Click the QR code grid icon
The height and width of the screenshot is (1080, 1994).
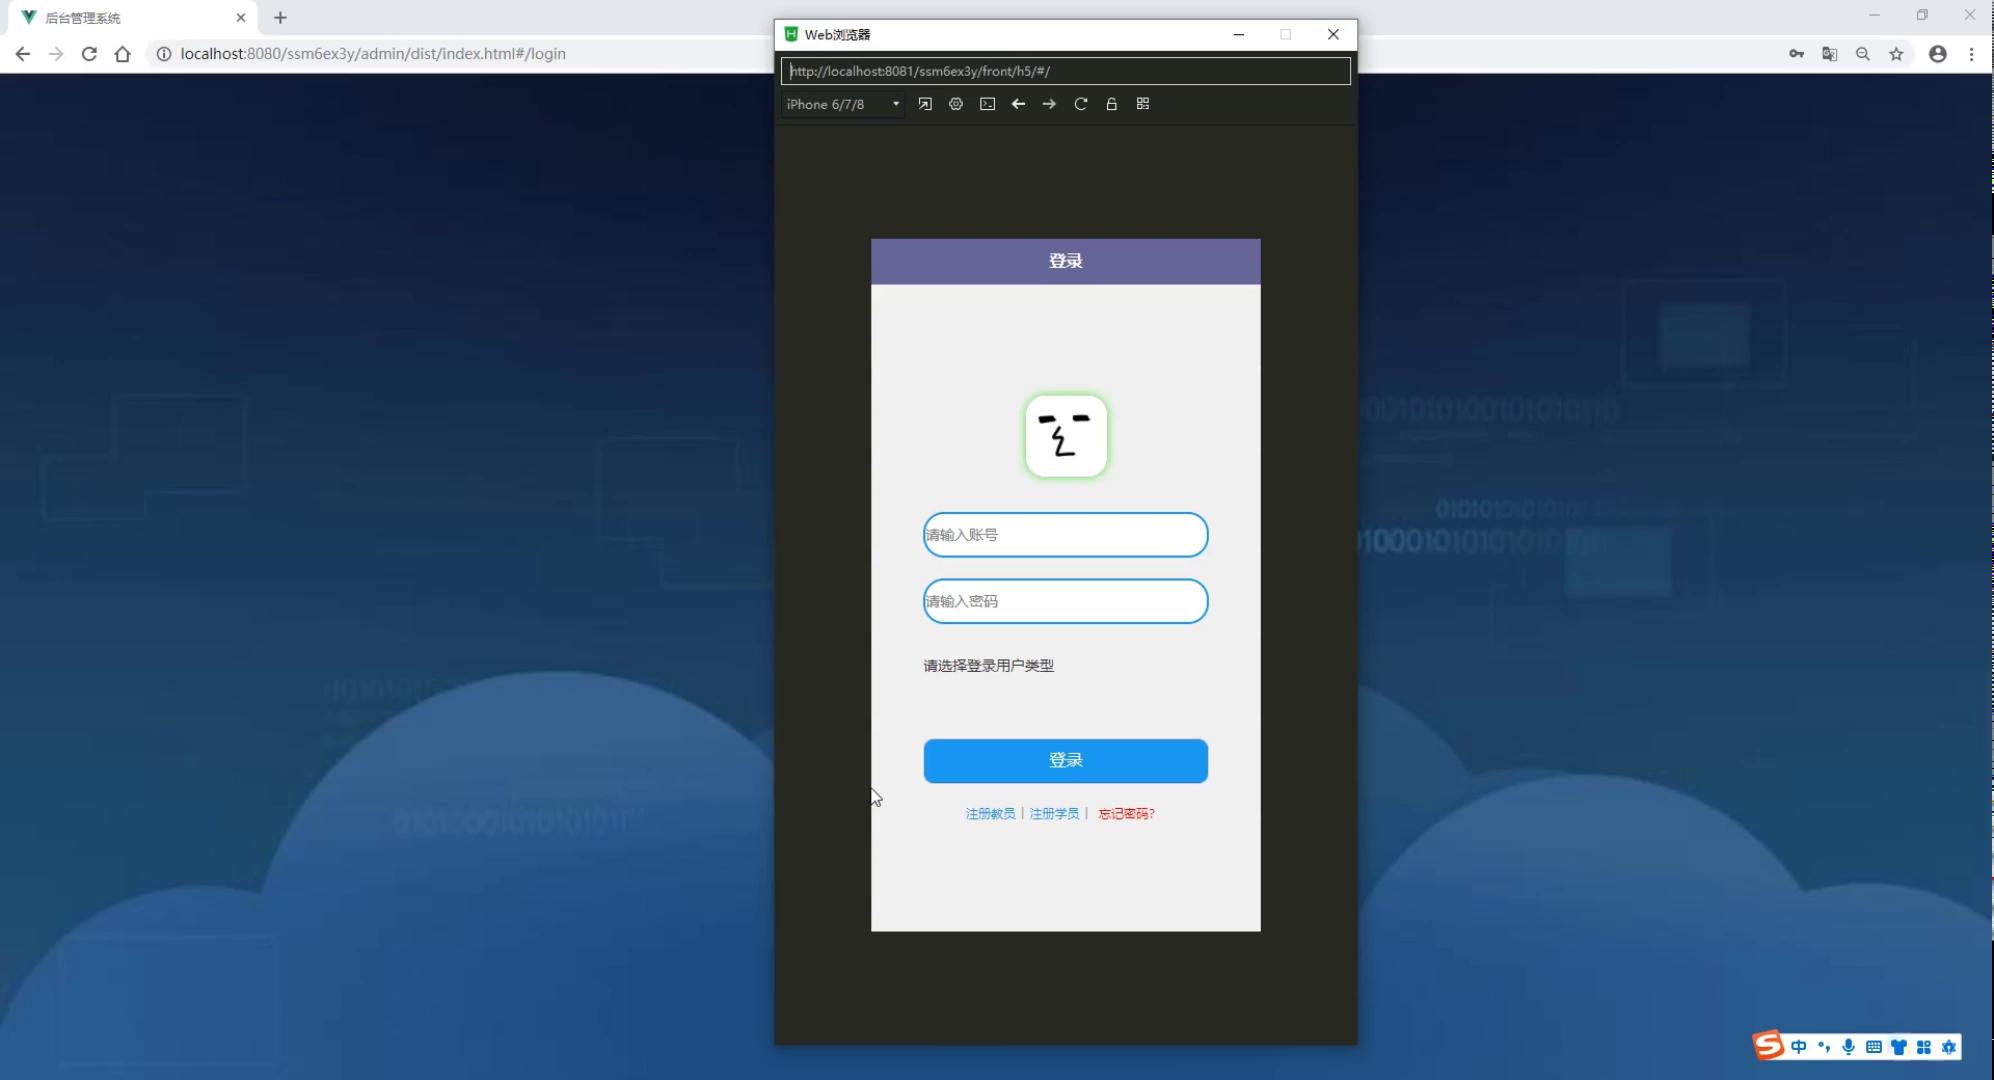[1143, 104]
